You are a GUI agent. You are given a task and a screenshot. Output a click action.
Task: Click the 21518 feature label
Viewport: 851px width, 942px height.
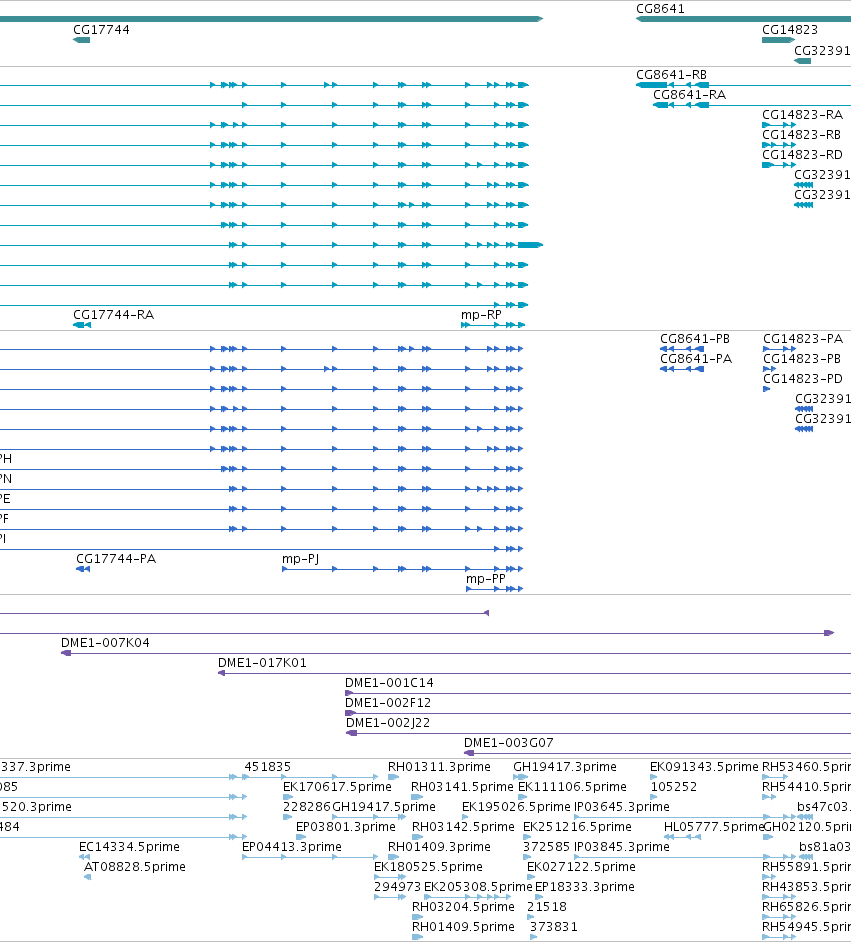547,907
